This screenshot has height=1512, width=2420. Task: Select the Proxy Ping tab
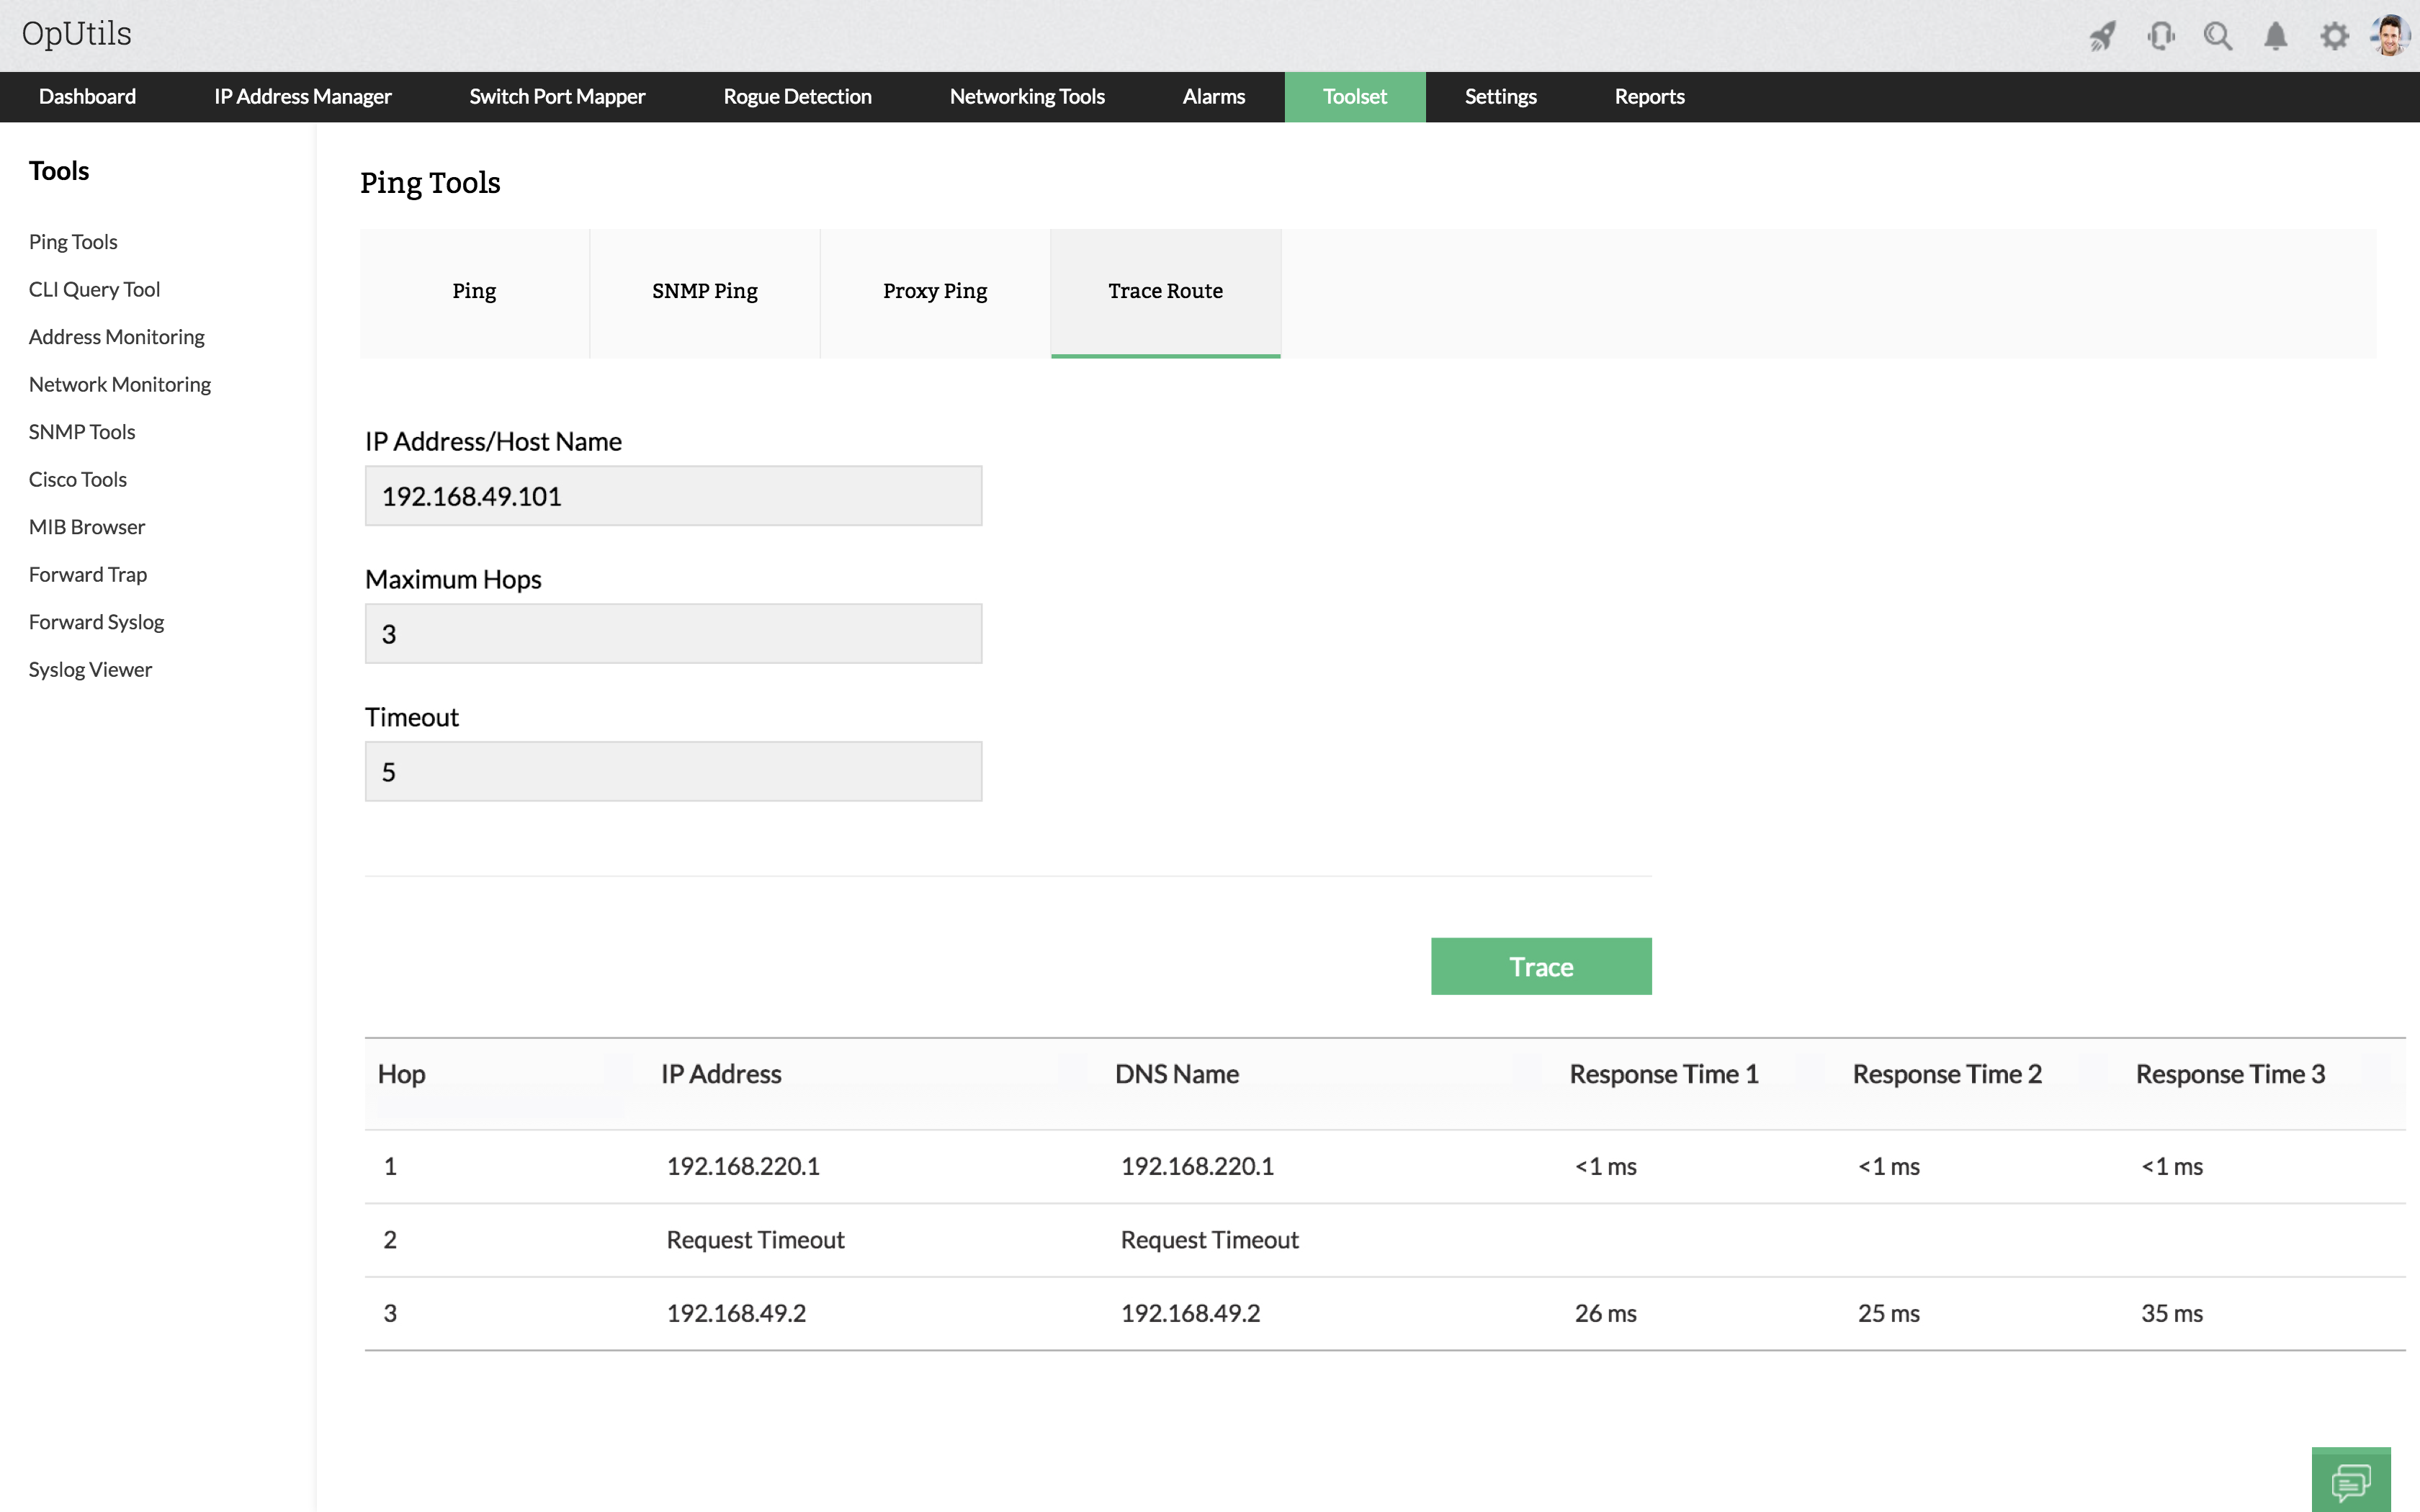pyautogui.click(x=934, y=291)
